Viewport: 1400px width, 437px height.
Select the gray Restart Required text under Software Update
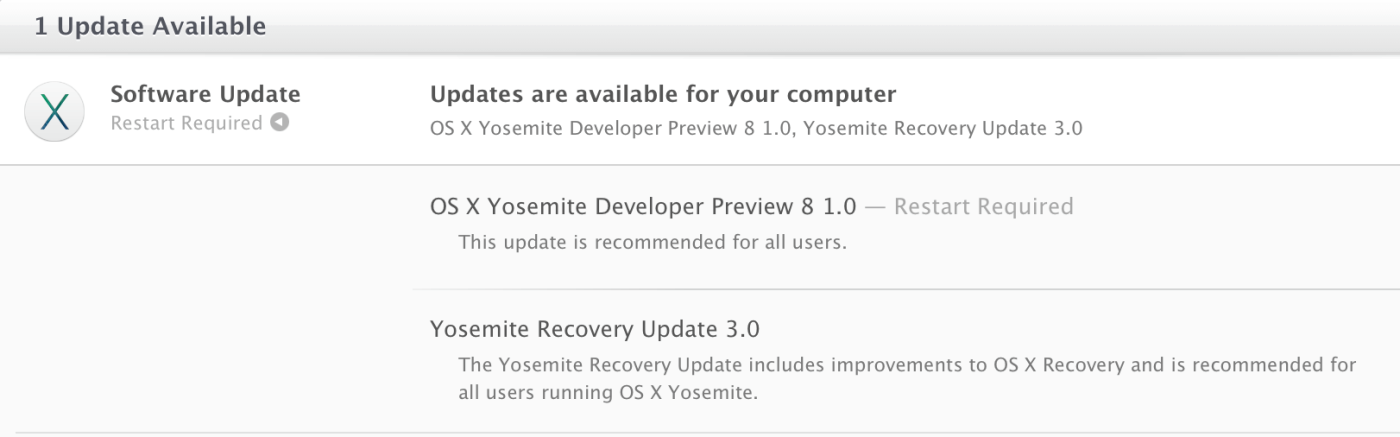pos(186,123)
